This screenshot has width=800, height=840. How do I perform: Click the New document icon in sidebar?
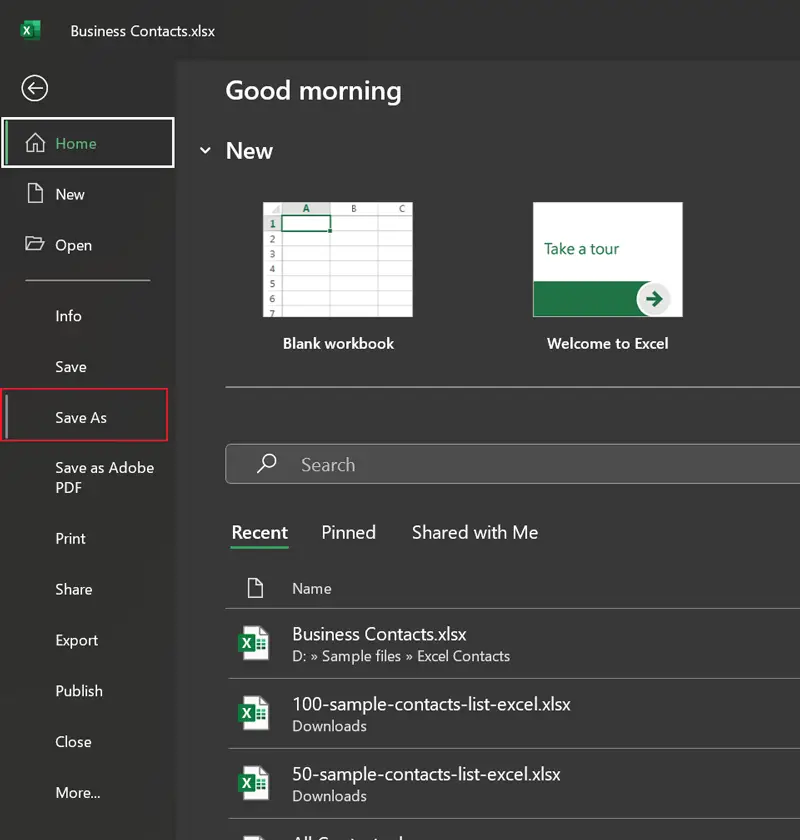click(x=35, y=194)
